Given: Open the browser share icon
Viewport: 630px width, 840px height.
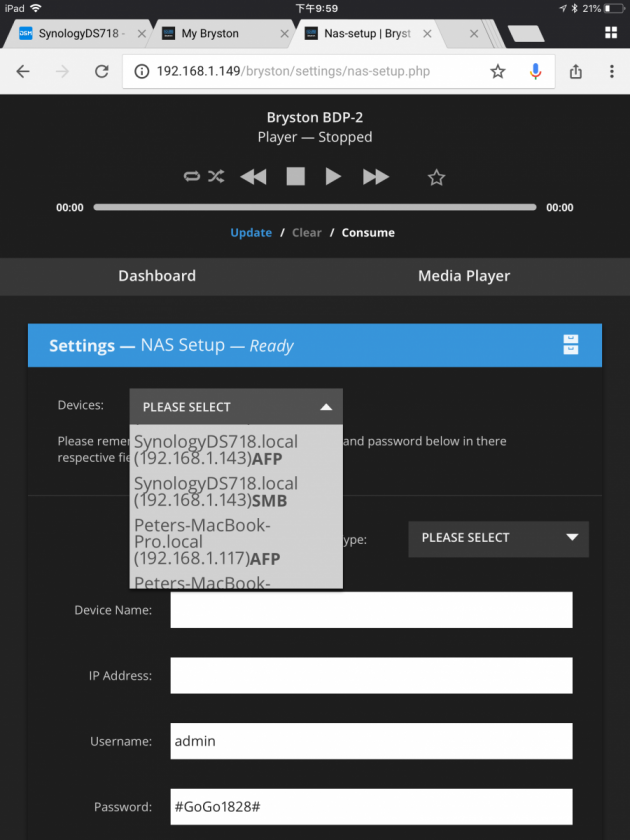Looking at the screenshot, I should pos(575,71).
